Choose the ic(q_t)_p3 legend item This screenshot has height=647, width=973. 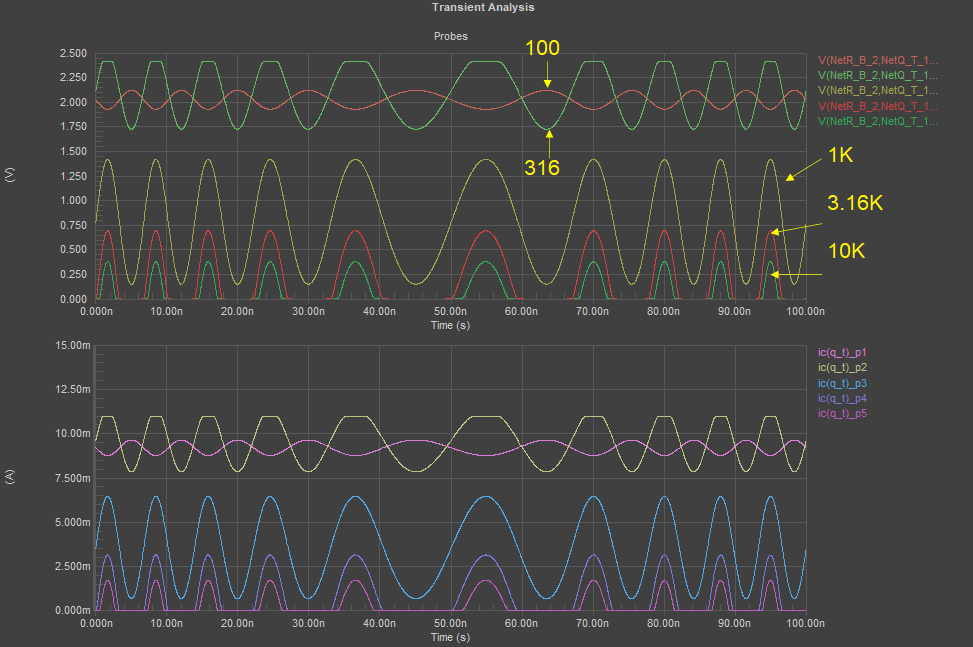[842, 383]
